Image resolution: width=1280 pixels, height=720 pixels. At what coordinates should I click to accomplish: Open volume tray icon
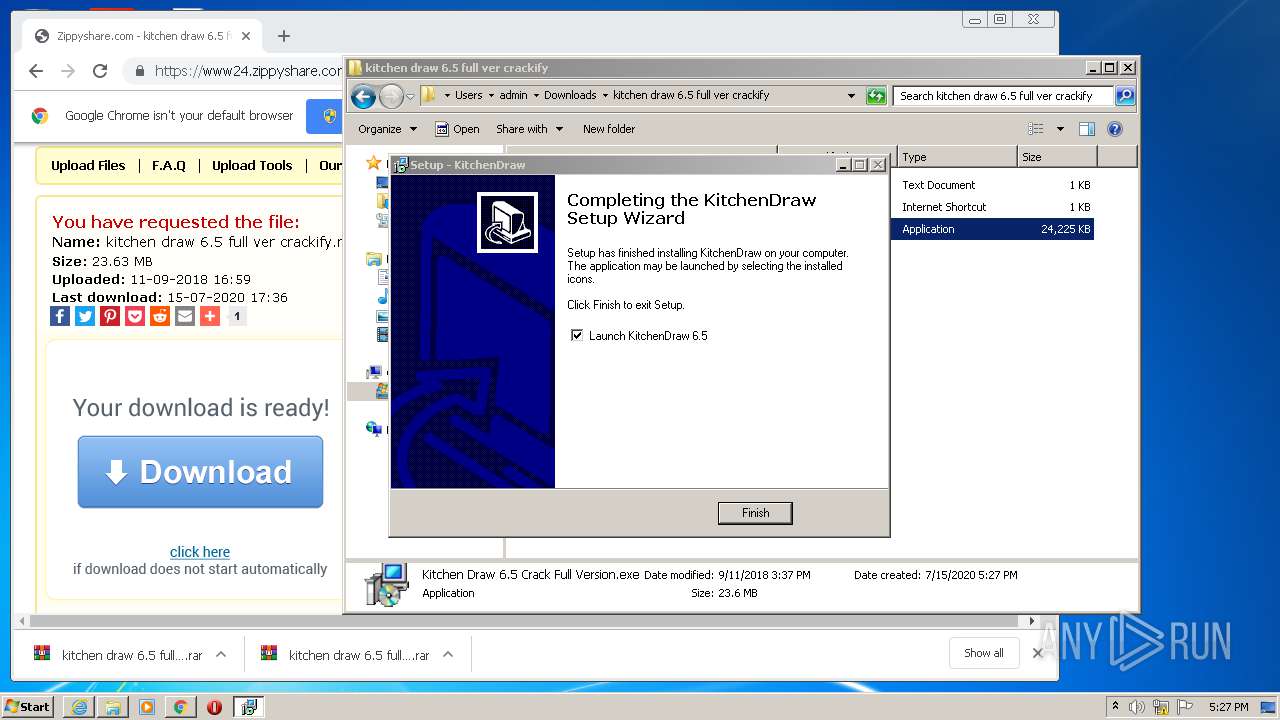(1138, 707)
